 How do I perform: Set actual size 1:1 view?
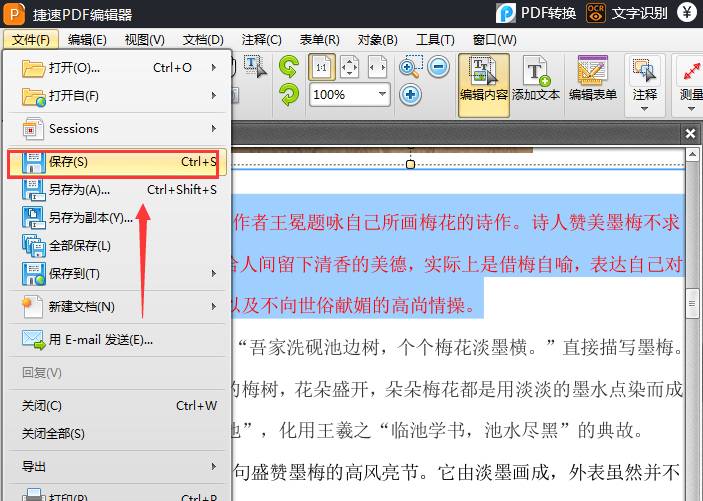click(x=321, y=67)
